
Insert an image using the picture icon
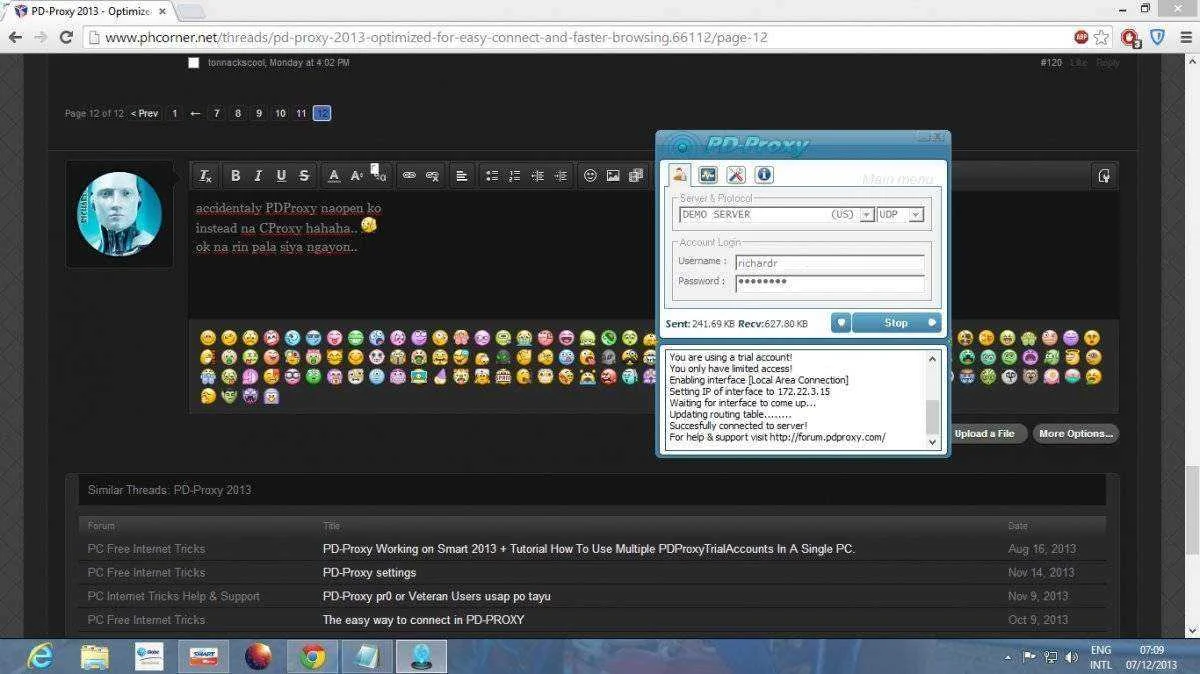pos(613,175)
